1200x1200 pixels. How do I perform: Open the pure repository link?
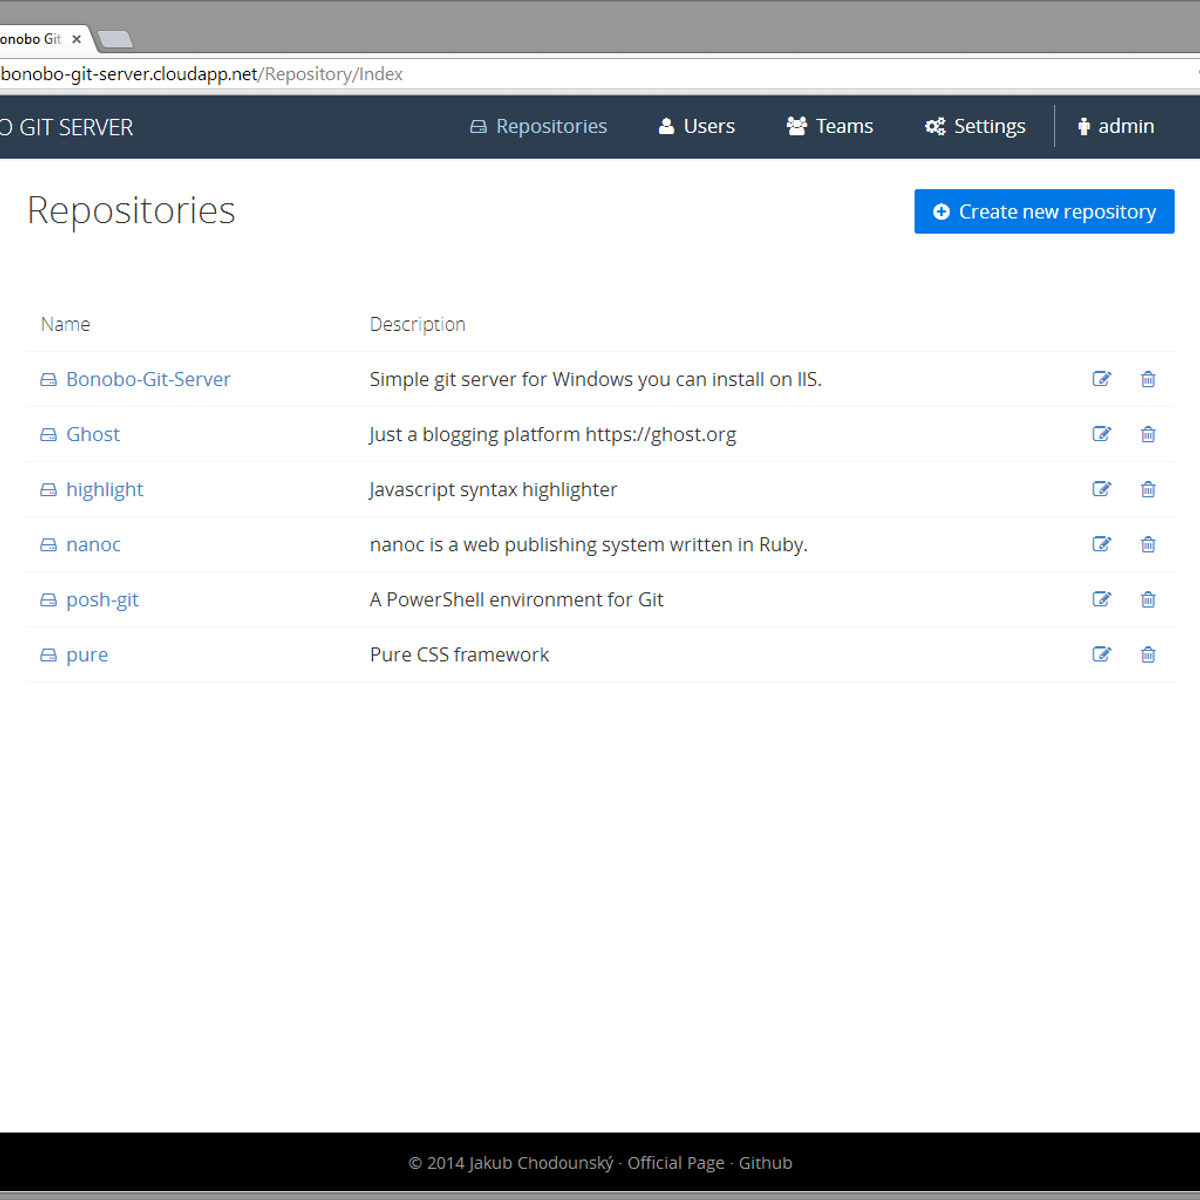(x=87, y=655)
